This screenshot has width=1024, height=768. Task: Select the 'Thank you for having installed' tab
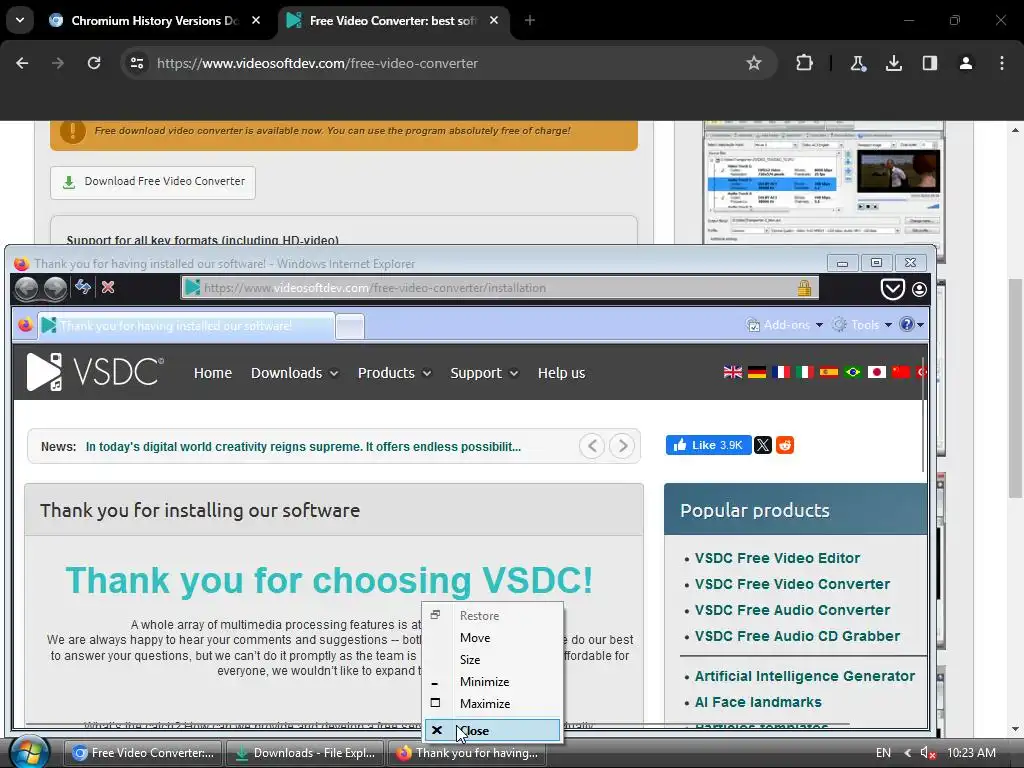point(186,326)
